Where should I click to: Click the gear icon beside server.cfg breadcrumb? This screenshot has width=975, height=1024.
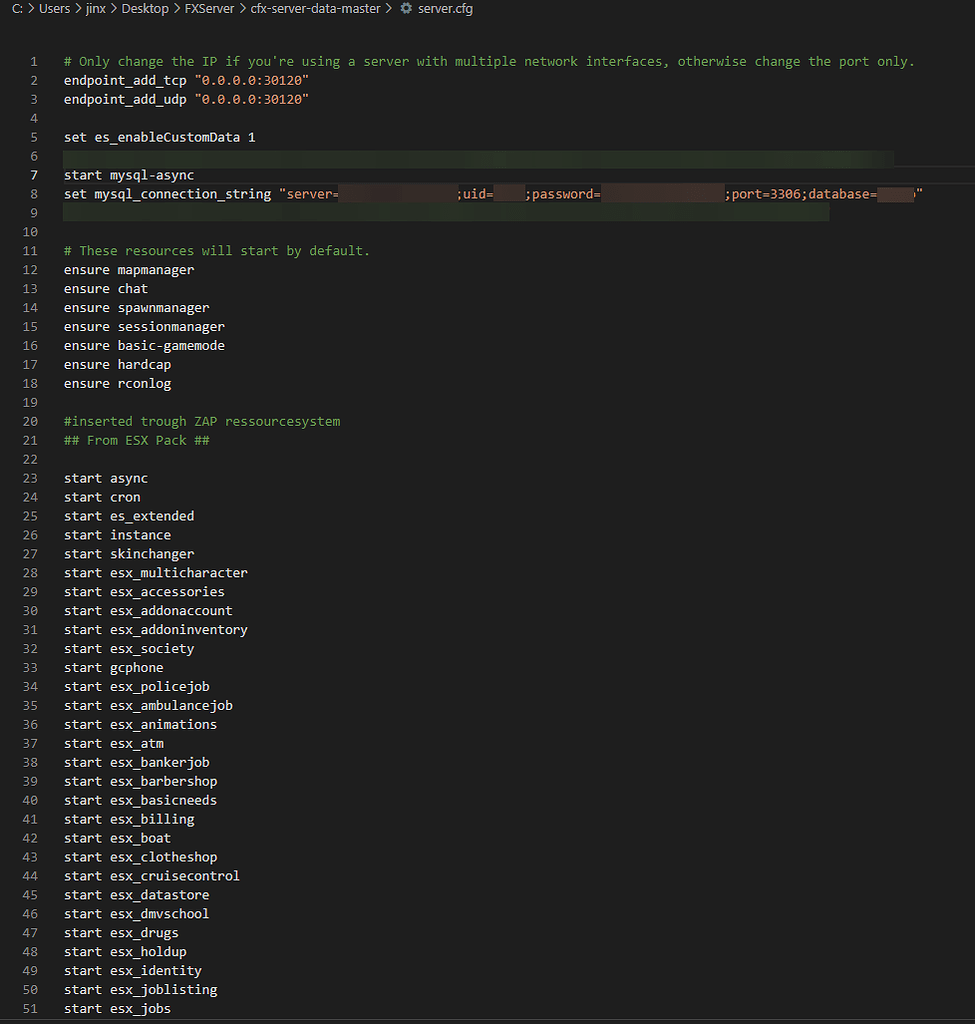pos(406,8)
